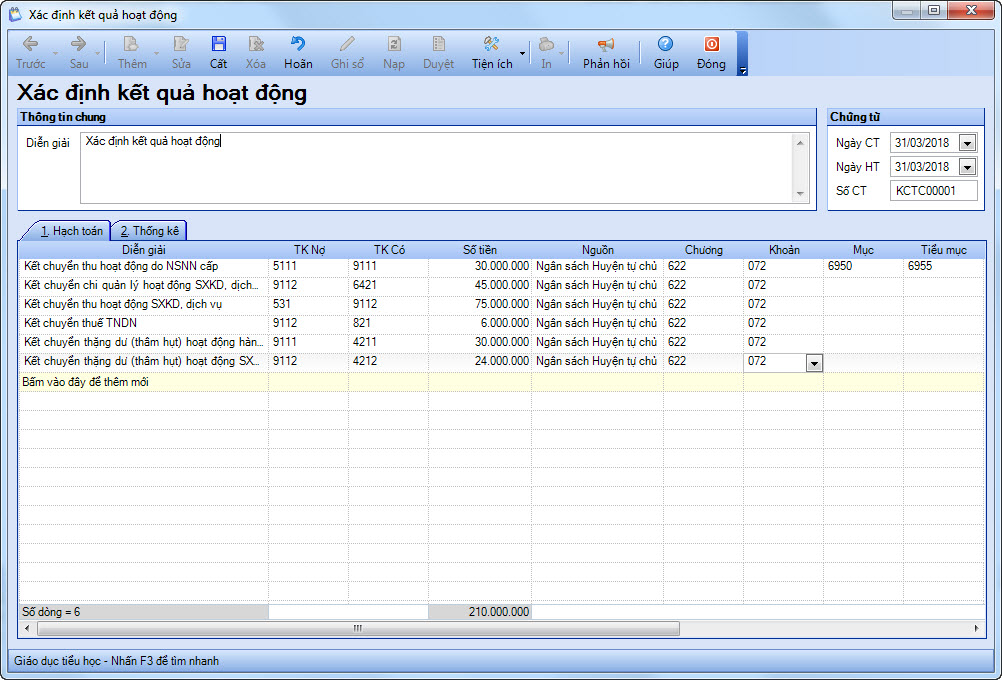Image resolution: width=1002 pixels, height=680 pixels.
Task: Click the Khoản column header
Action: coord(784,250)
